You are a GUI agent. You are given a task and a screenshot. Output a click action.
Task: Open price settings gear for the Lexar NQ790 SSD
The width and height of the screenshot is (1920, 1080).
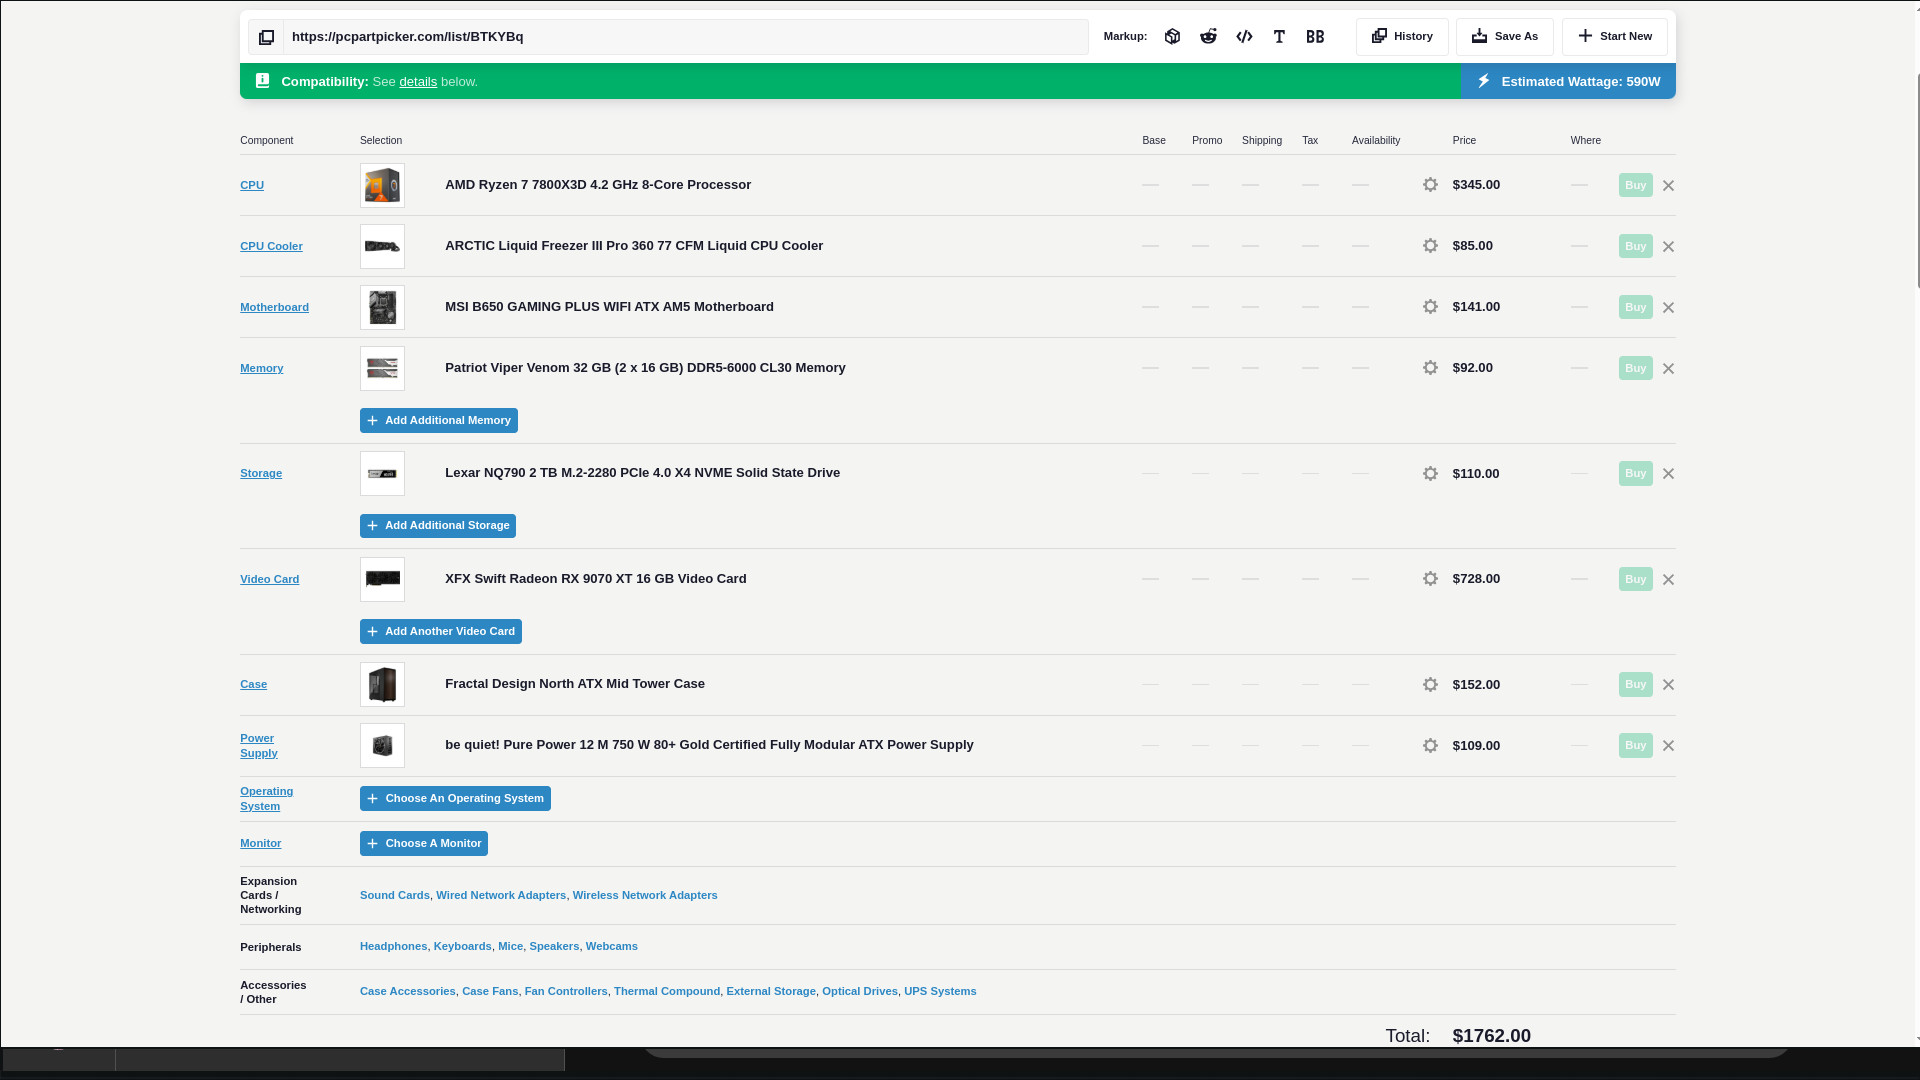1430,474
